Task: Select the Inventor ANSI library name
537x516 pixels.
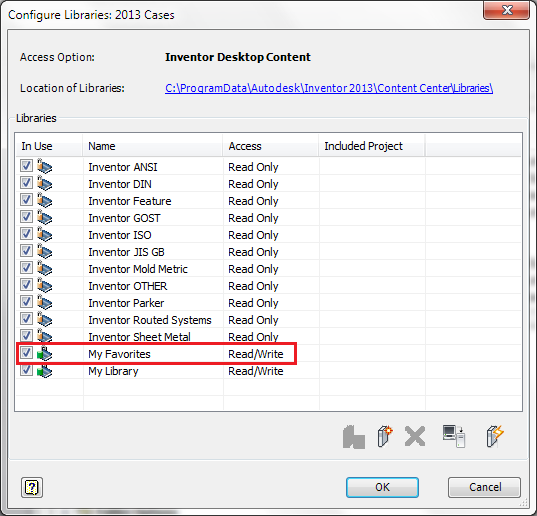Action: click(x=123, y=167)
